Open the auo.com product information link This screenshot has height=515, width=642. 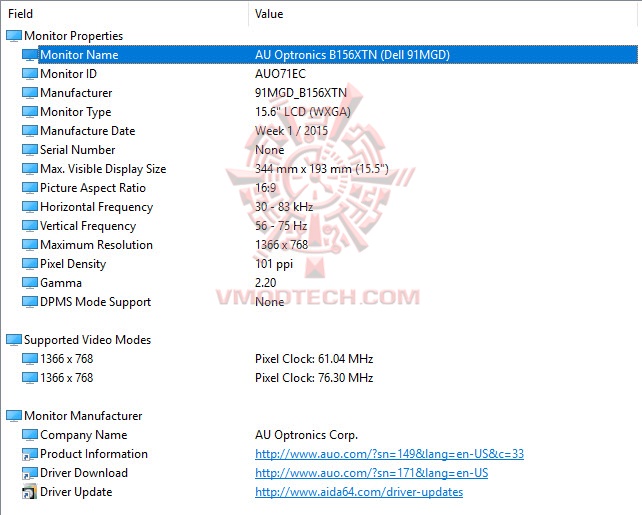(389, 454)
